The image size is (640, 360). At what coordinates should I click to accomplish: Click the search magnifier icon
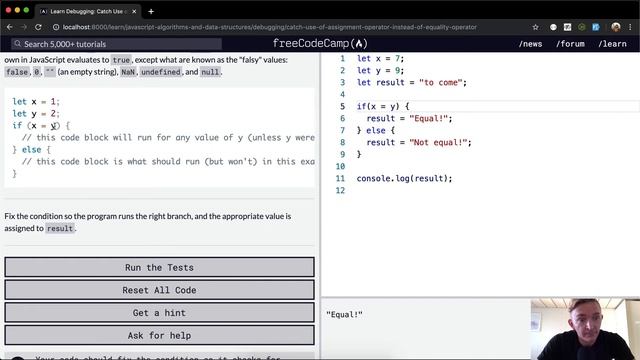pyautogui.click(x=18, y=44)
